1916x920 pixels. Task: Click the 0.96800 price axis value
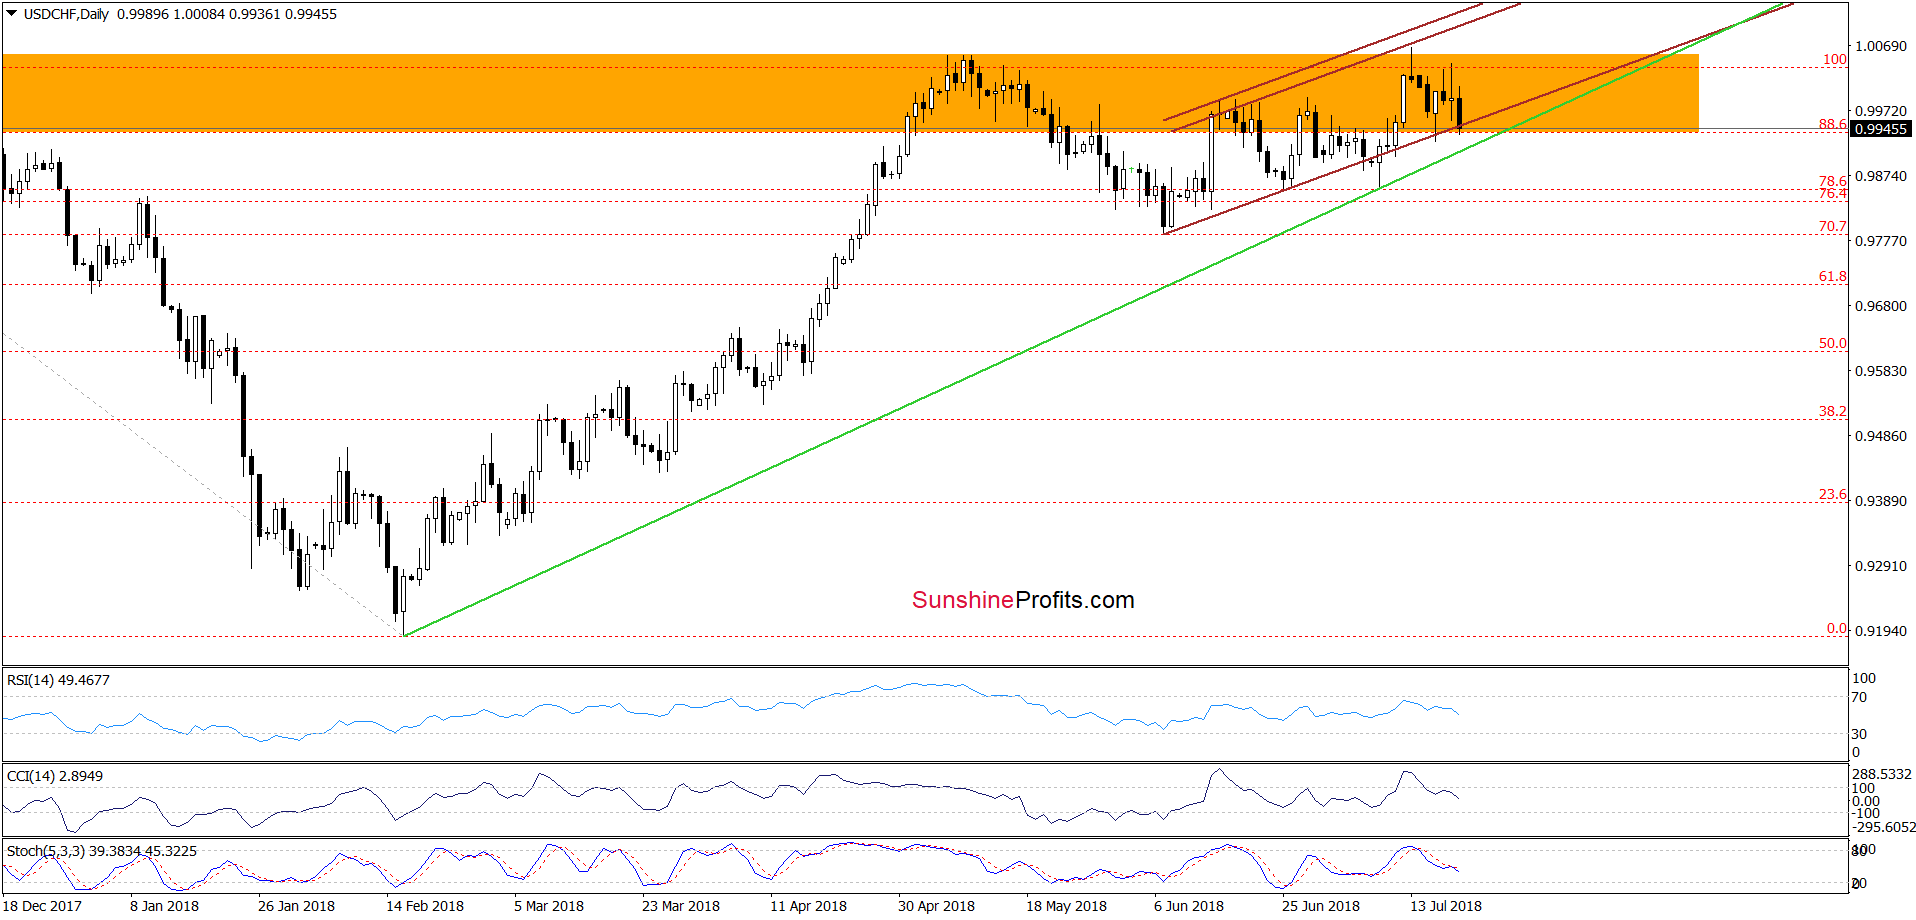1881,306
